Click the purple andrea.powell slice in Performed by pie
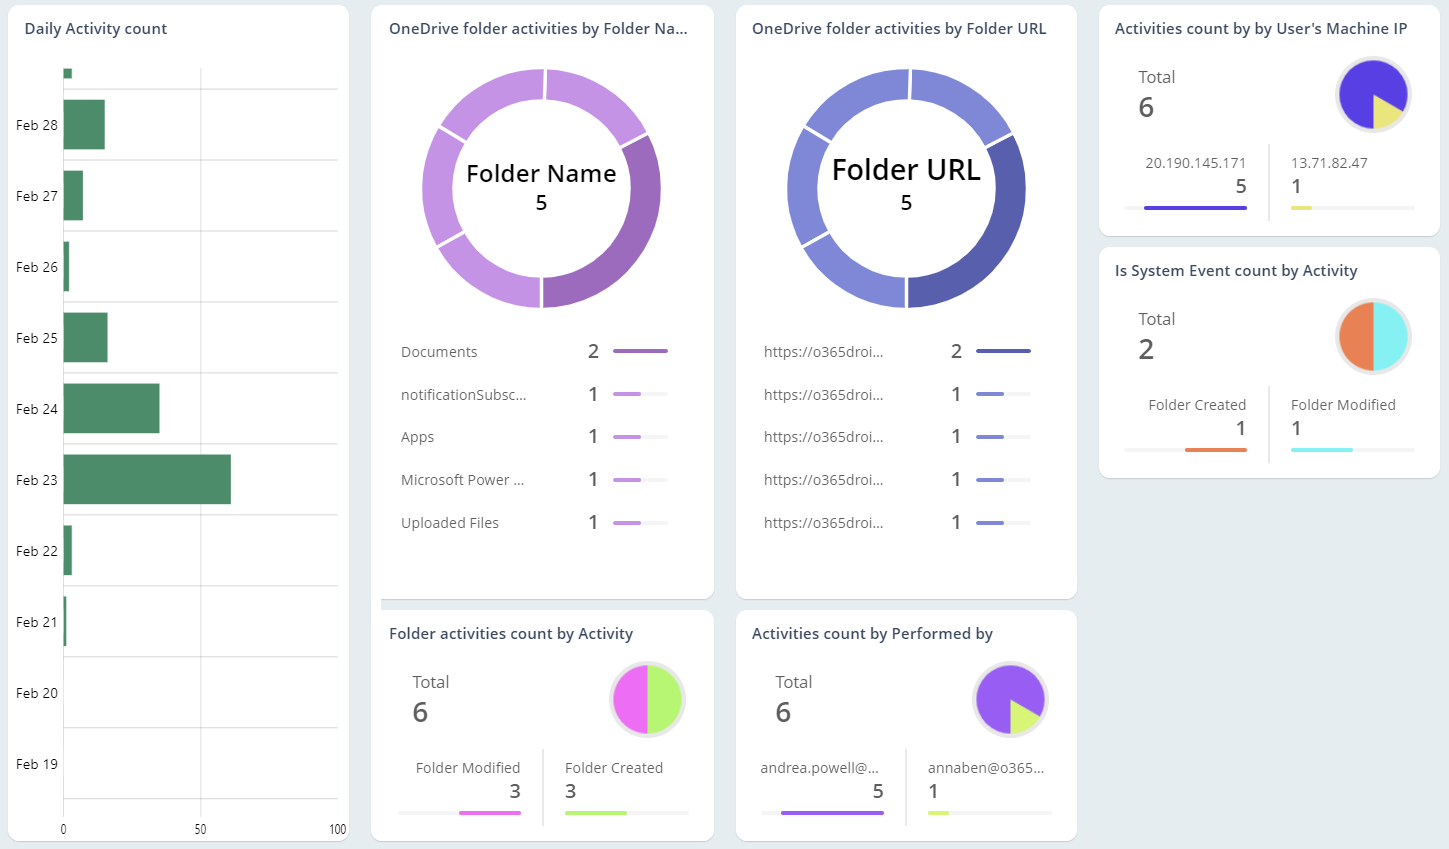Image resolution: width=1449 pixels, height=849 pixels. click(1000, 688)
